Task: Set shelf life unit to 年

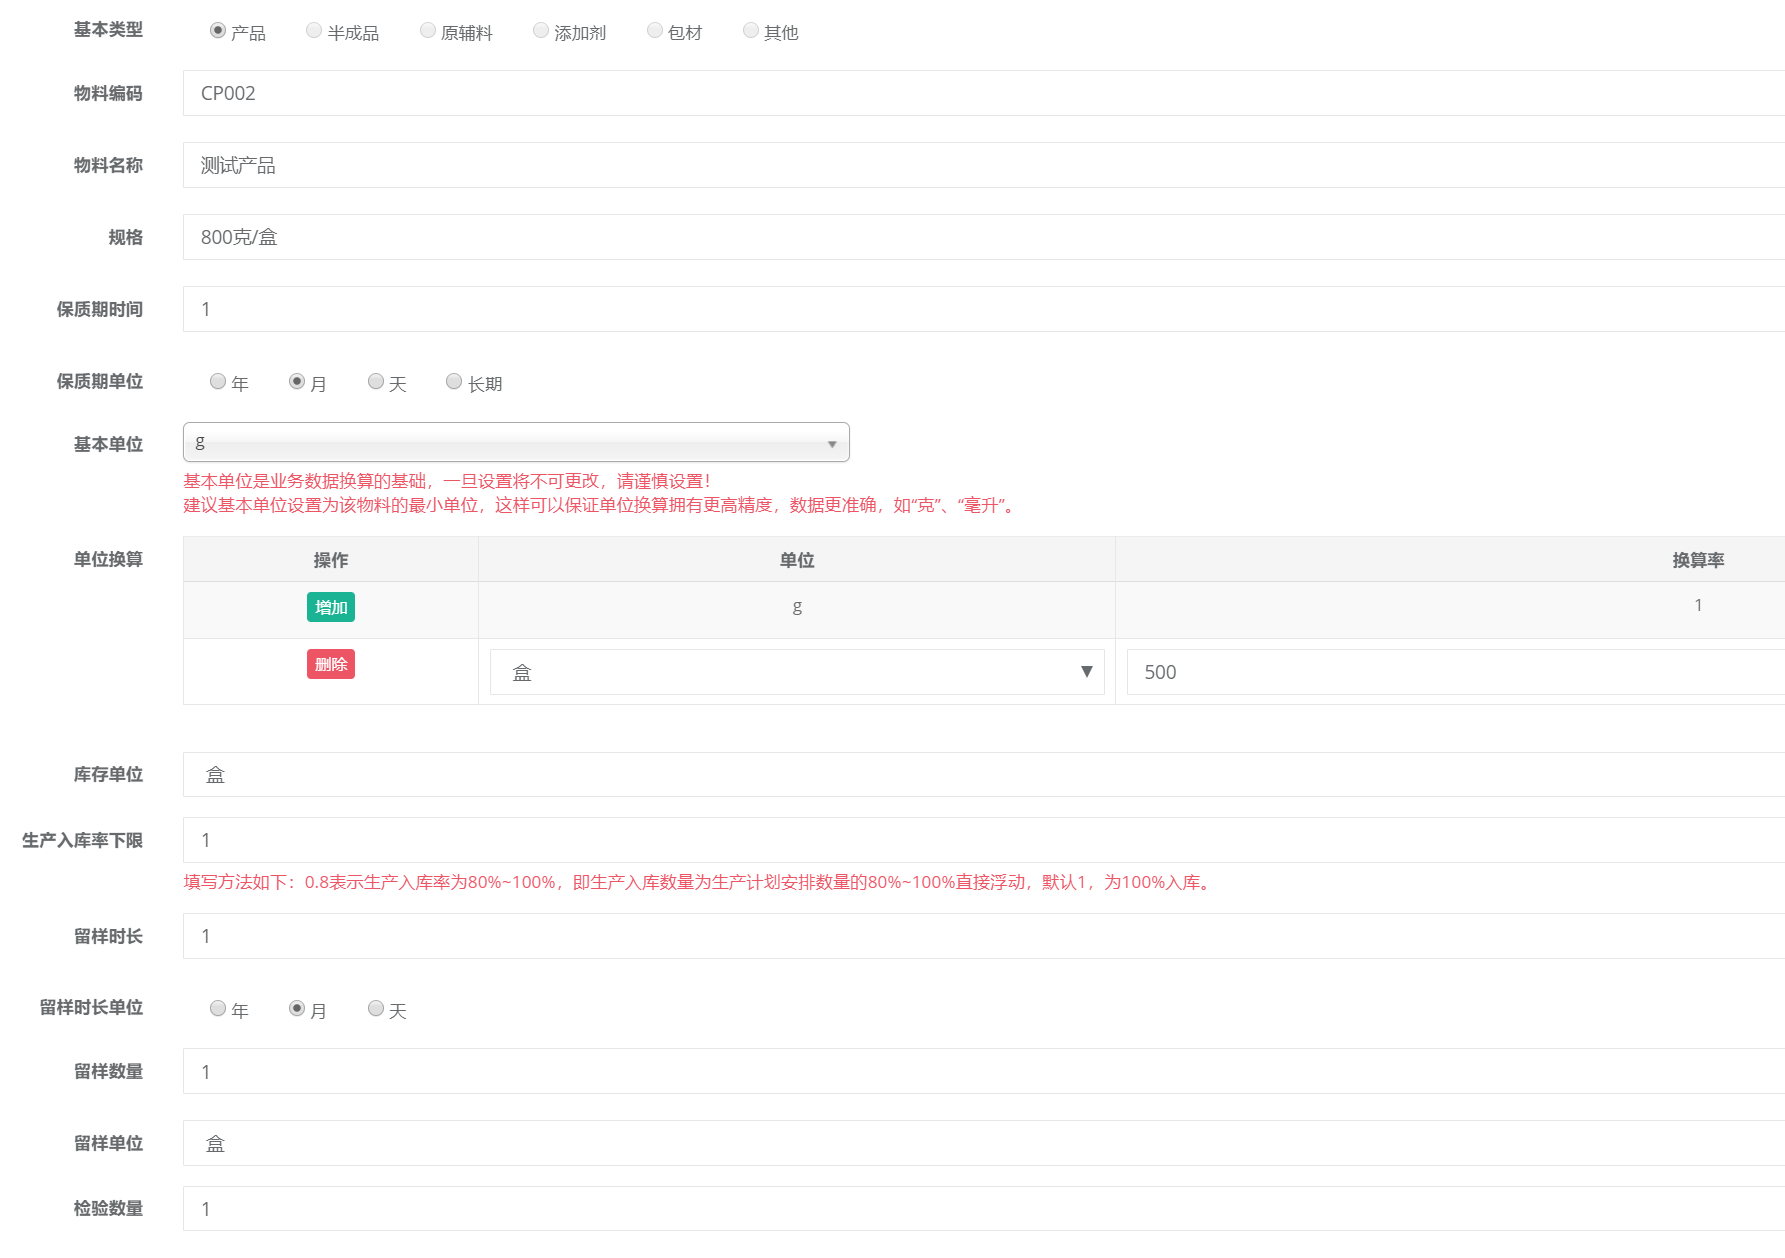Action: click(x=218, y=382)
